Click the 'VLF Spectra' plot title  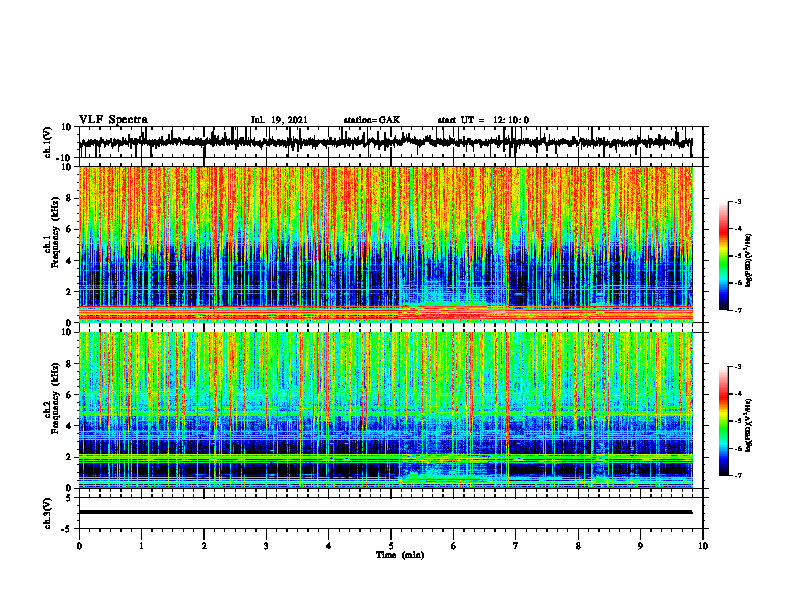113,120
